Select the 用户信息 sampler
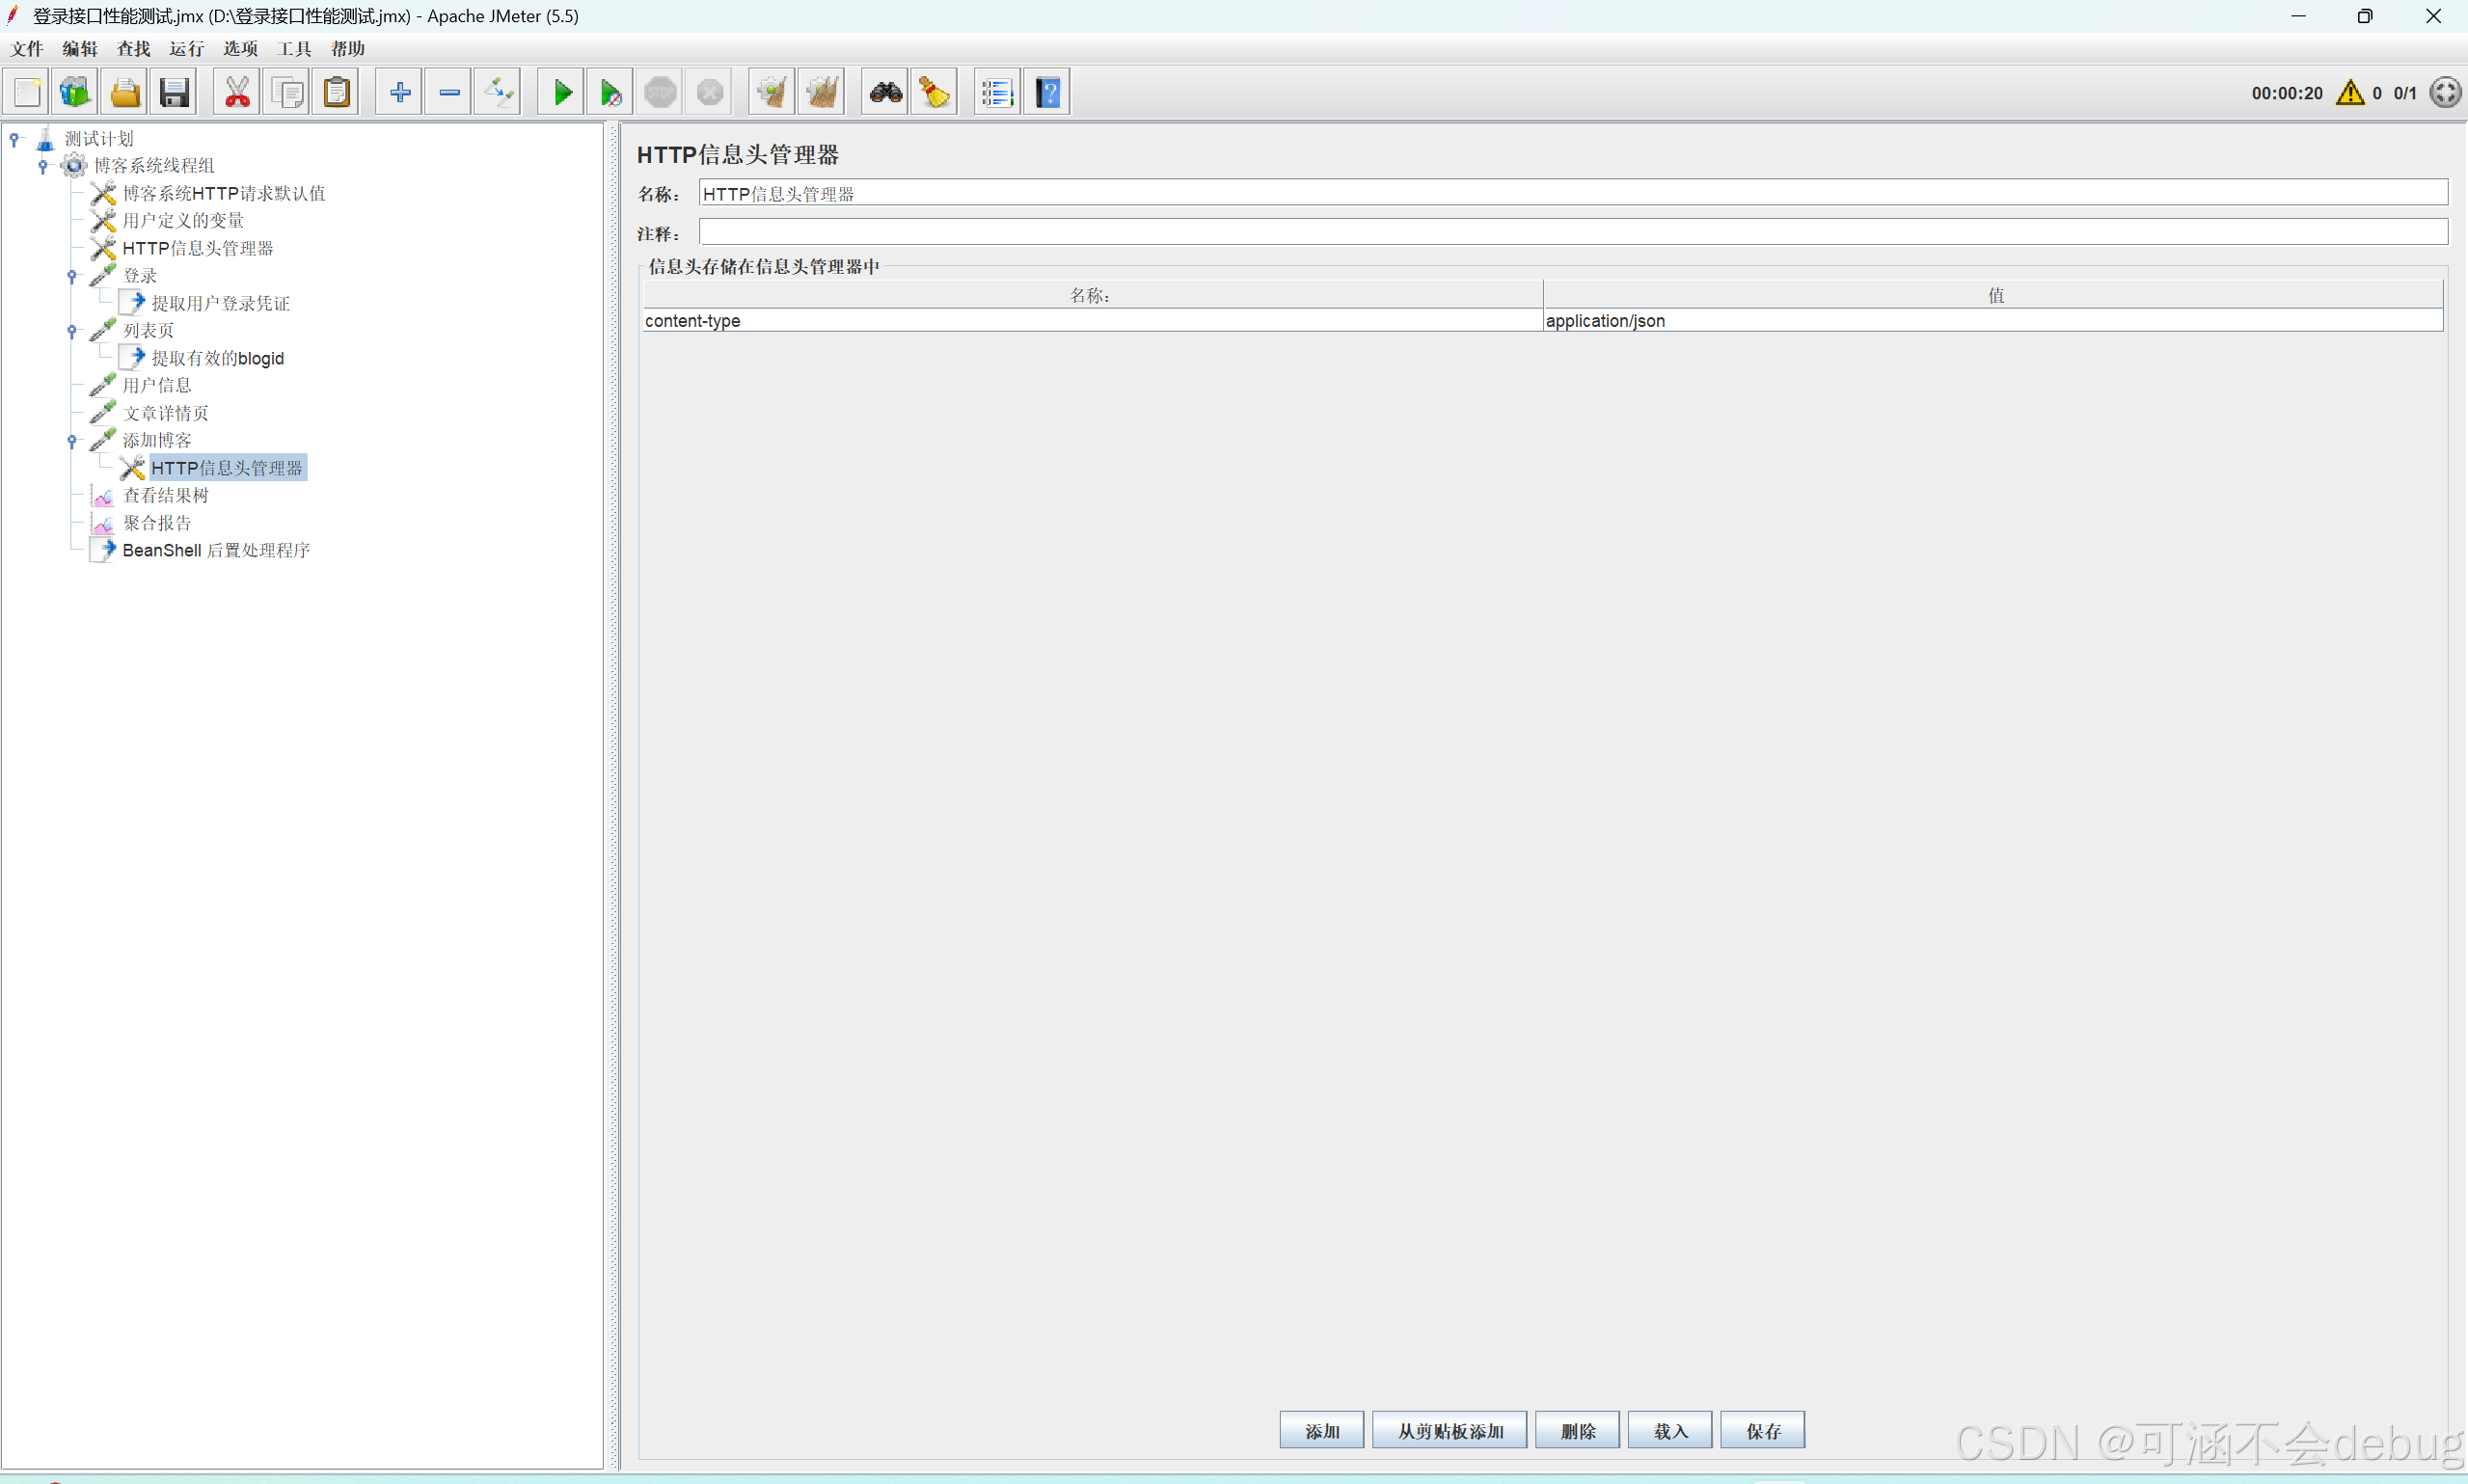This screenshot has height=1484, width=2468. click(x=157, y=385)
